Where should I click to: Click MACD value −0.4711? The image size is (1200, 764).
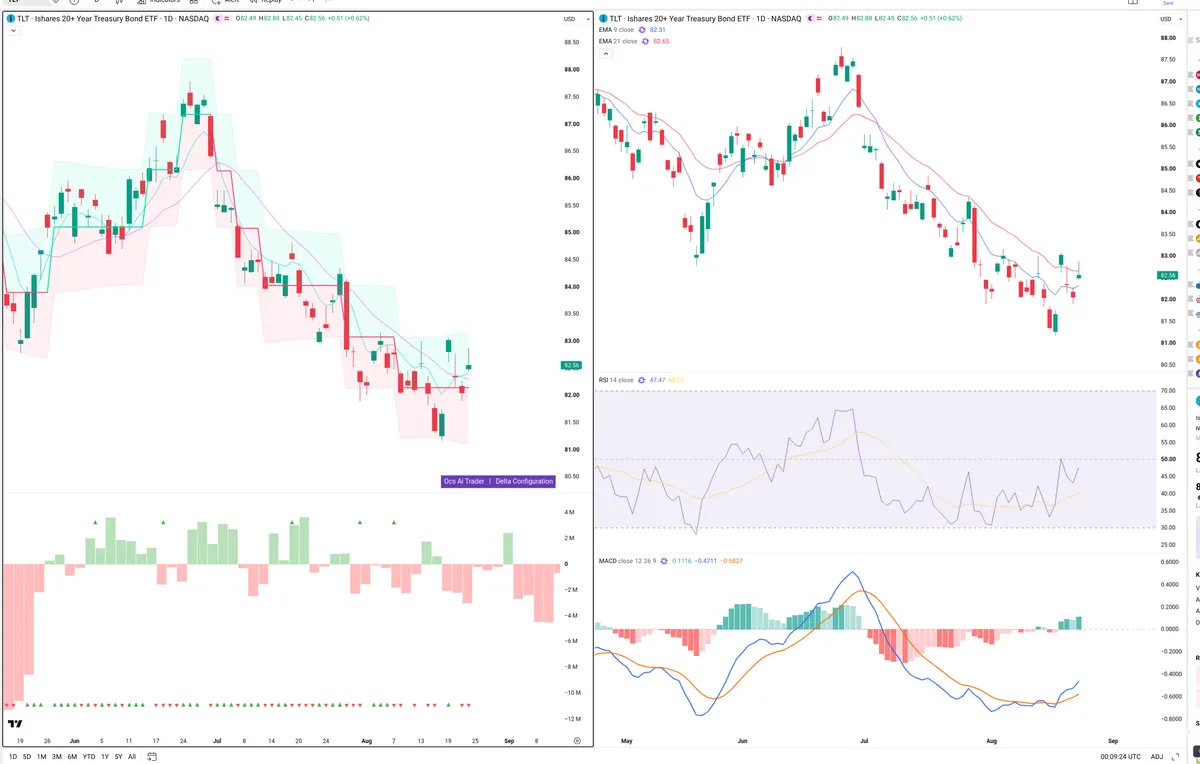click(x=705, y=561)
